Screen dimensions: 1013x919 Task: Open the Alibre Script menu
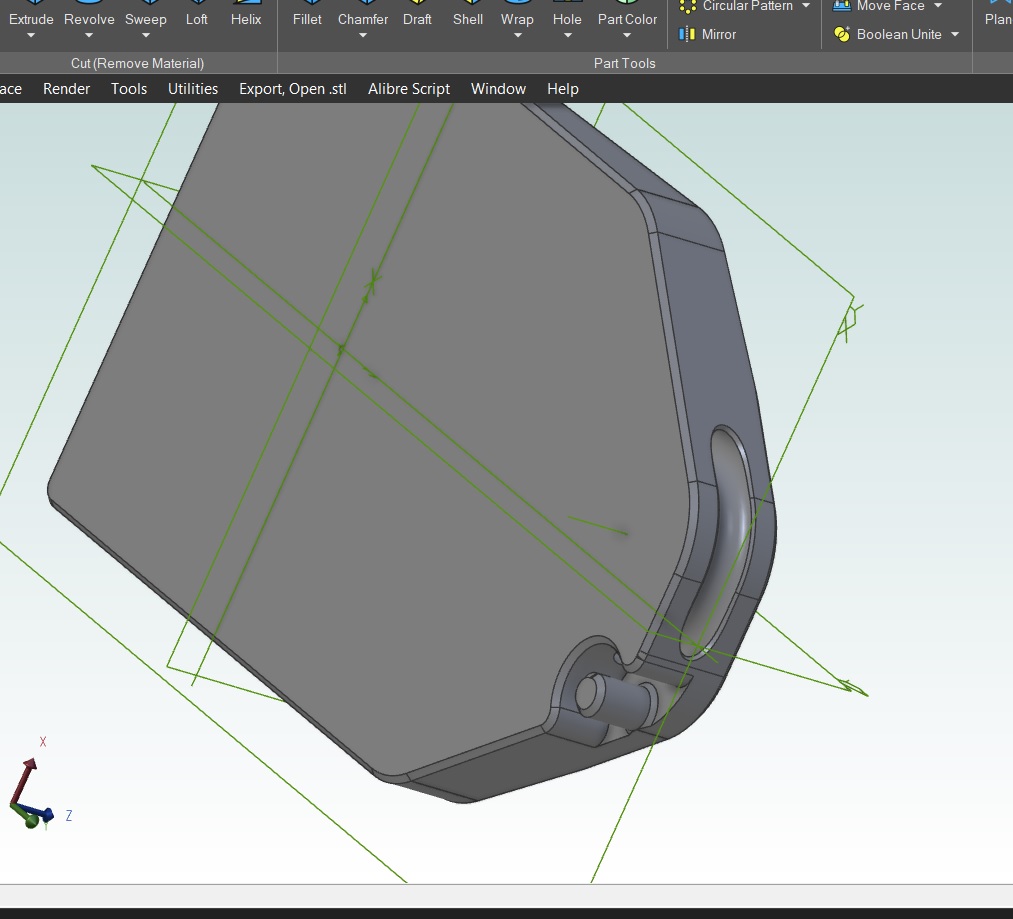click(x=409, y=89)
